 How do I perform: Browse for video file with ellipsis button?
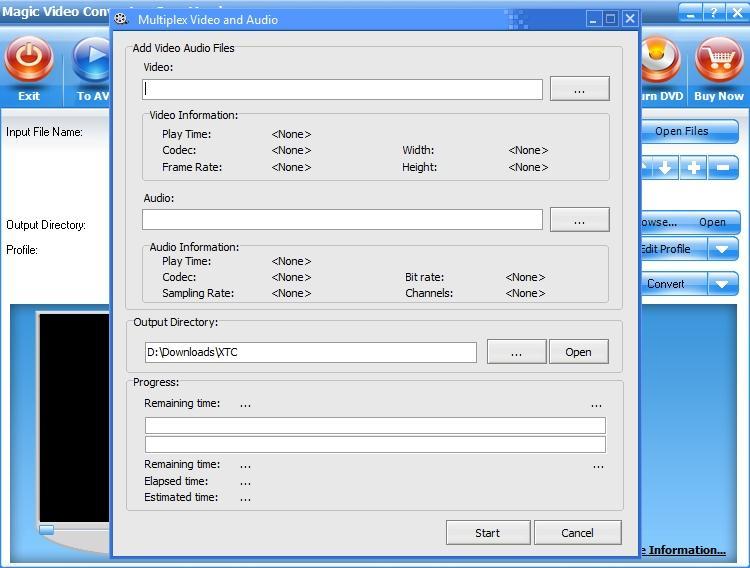(579, 89)
